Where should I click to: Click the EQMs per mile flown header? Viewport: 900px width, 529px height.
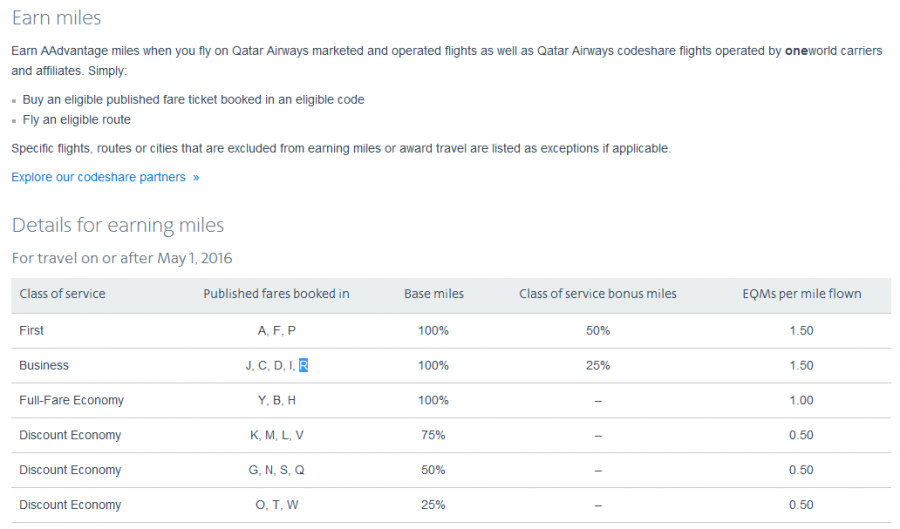pos(799,294)
